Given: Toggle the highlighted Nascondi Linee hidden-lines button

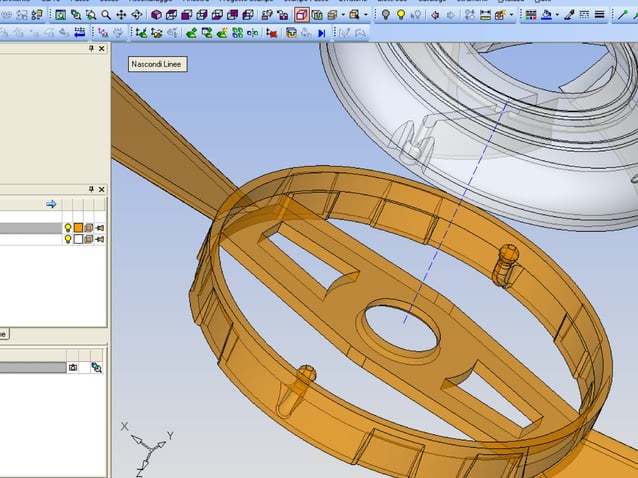Looking at the screenshot, I should point(302,15).
